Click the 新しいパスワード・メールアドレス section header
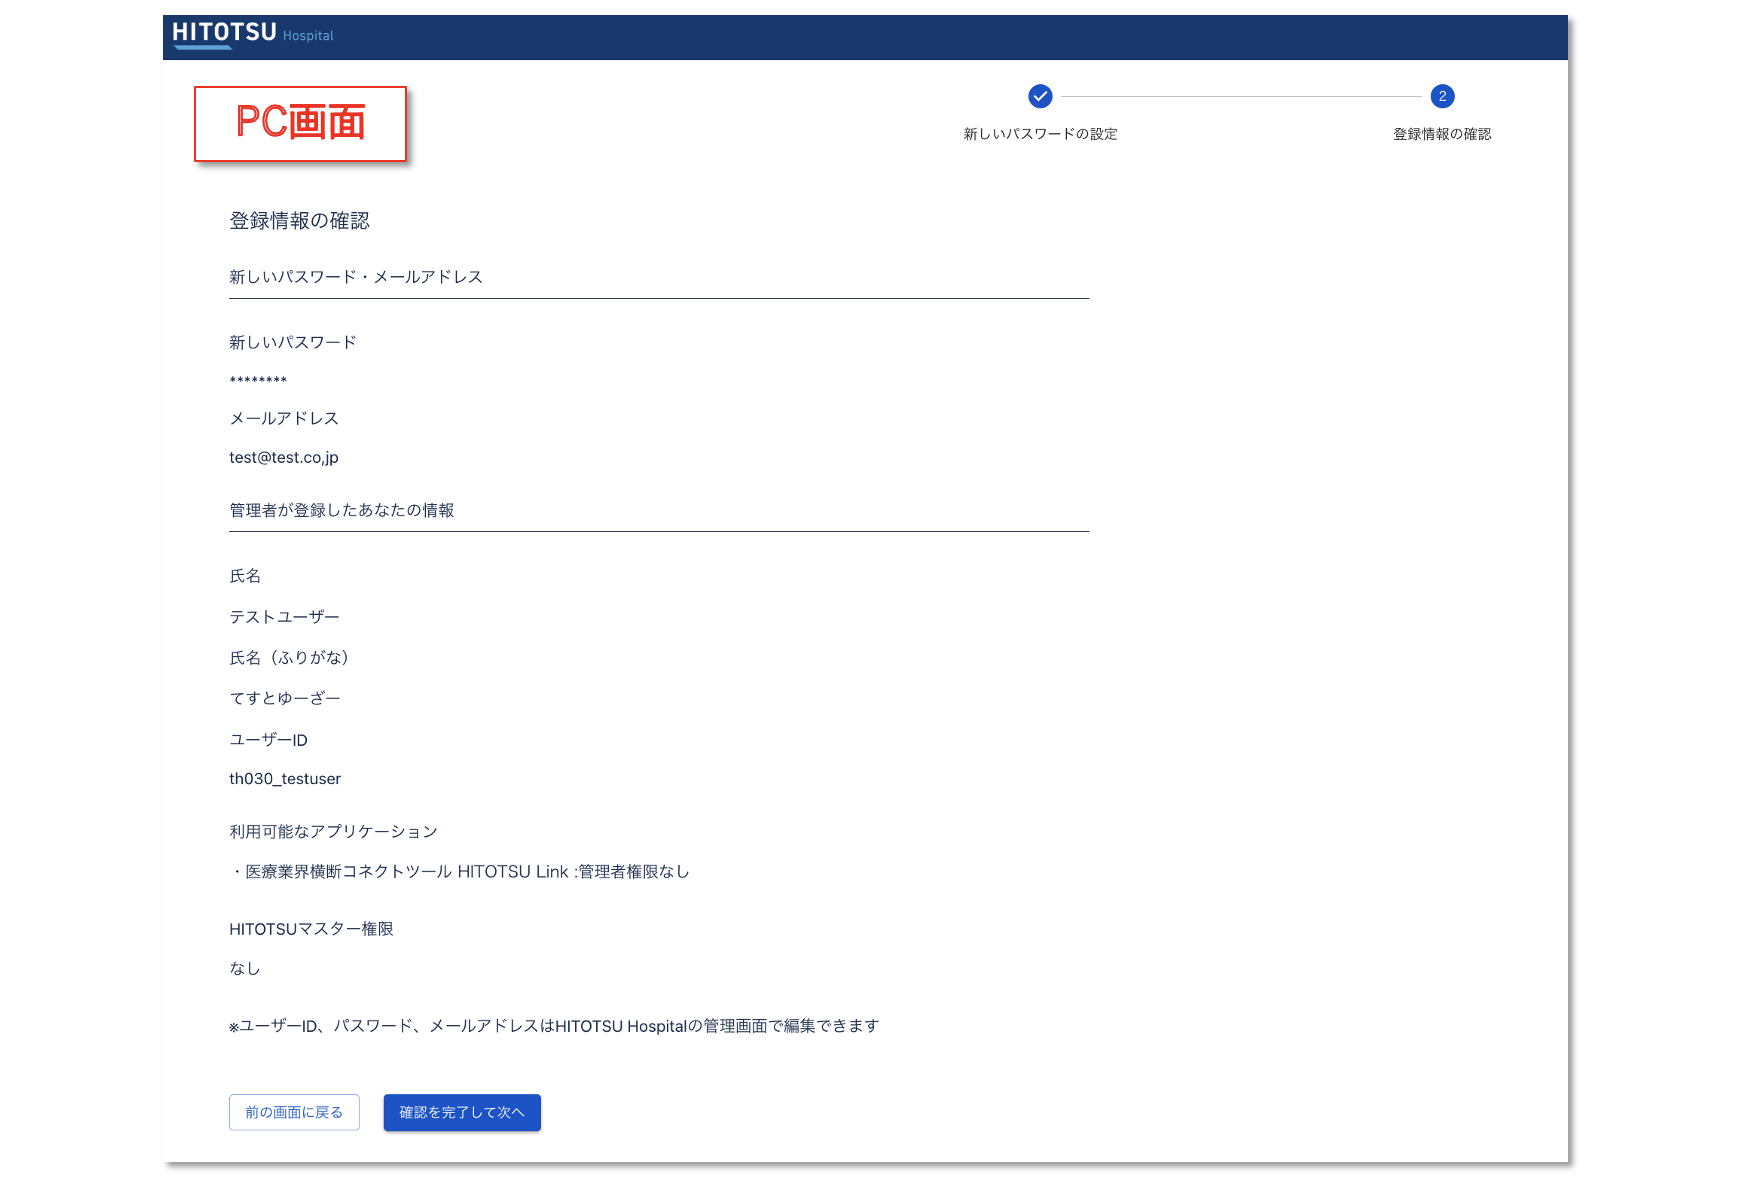This screenshot has width=1760, height=1180. [x=356, y=277]
